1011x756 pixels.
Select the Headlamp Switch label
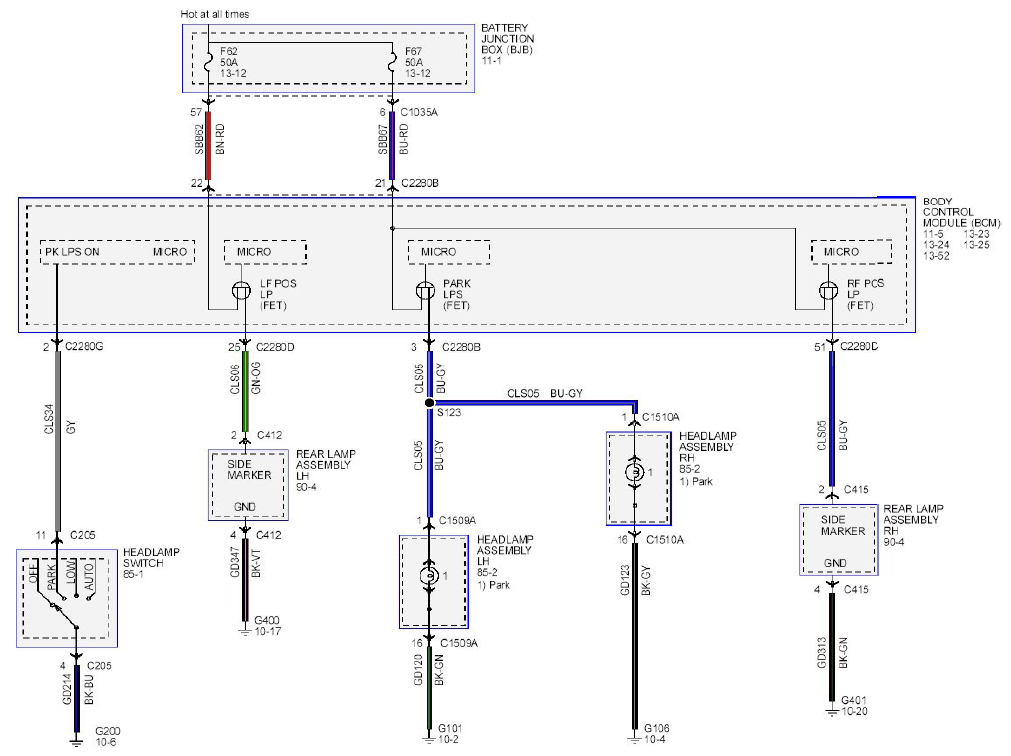pos(152,563)
